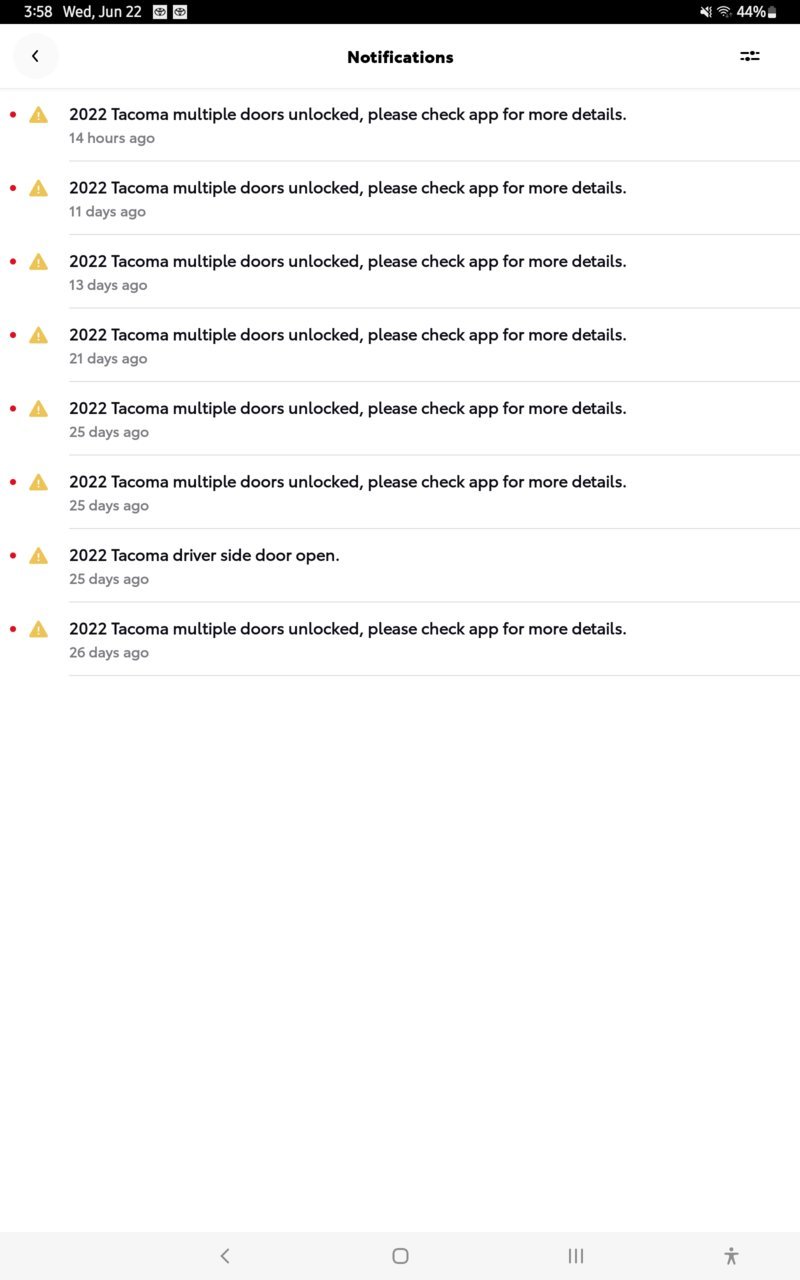Open the 26 days ago doors unlocked notification
The height and width of the screenshot is (1280, 800).
pyautogui.click(x=400, y=639)
